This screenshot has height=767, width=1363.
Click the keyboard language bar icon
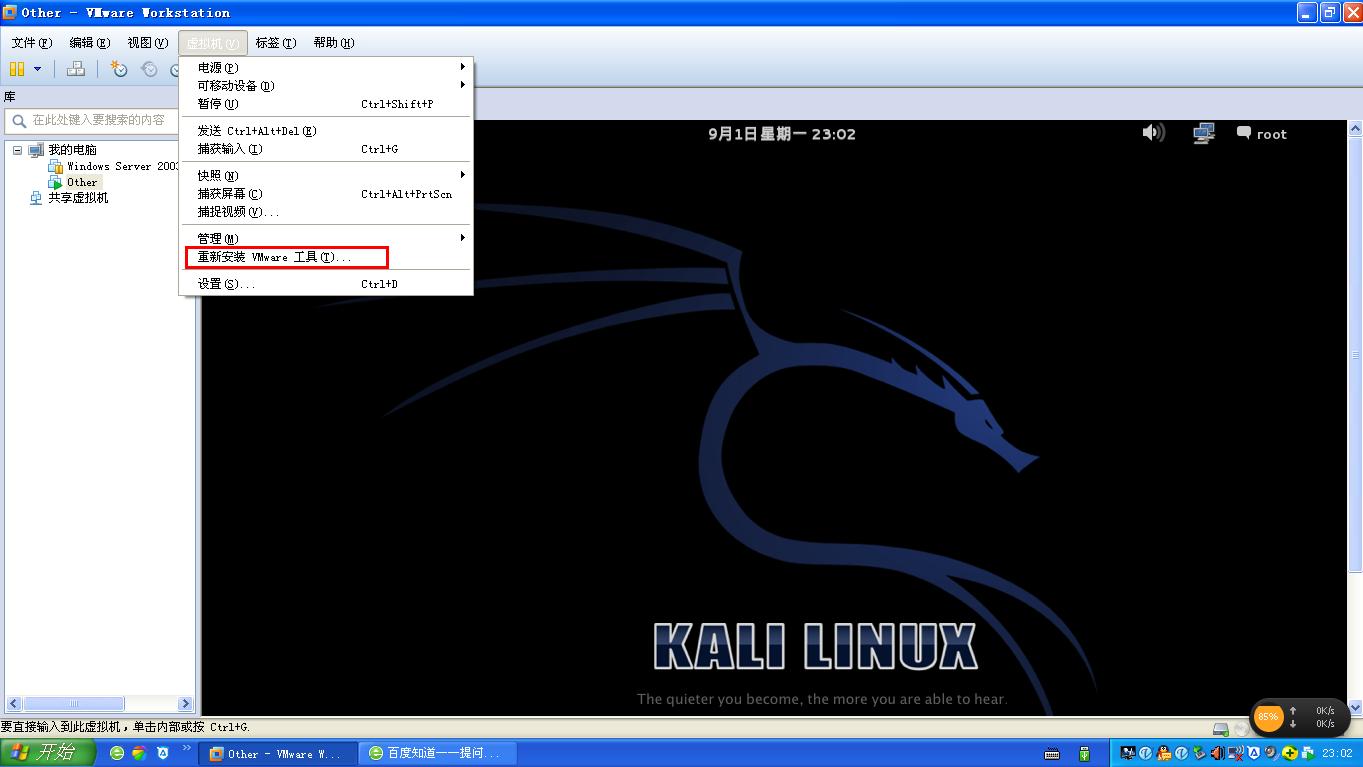coord(1051,753)
